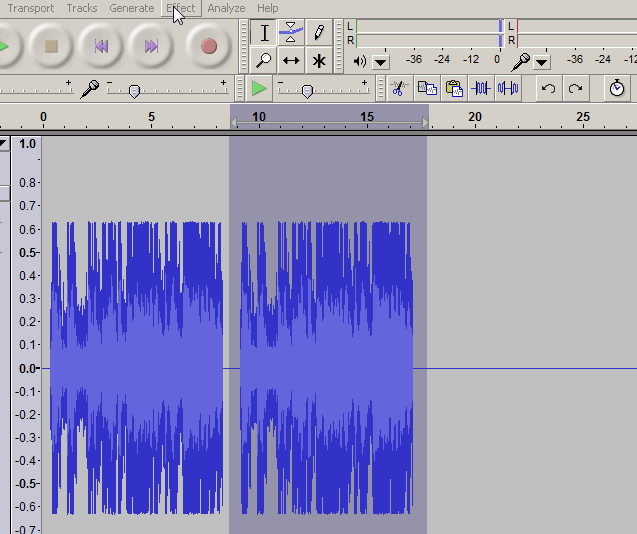637x534 pixels.
Task: Open the Transport menu
Action: (x=31, y=8)
